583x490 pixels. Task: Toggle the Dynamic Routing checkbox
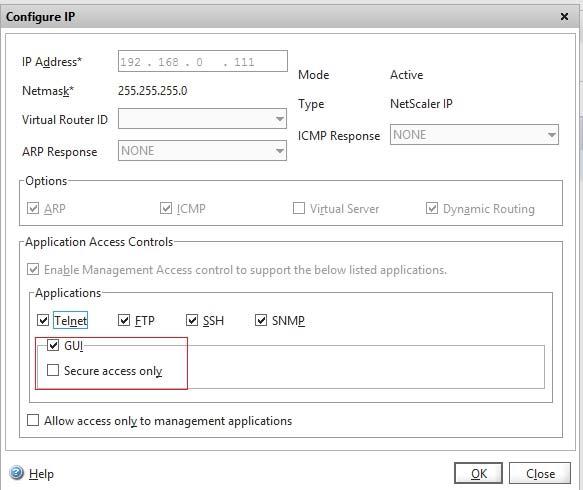tap(432, 208)
